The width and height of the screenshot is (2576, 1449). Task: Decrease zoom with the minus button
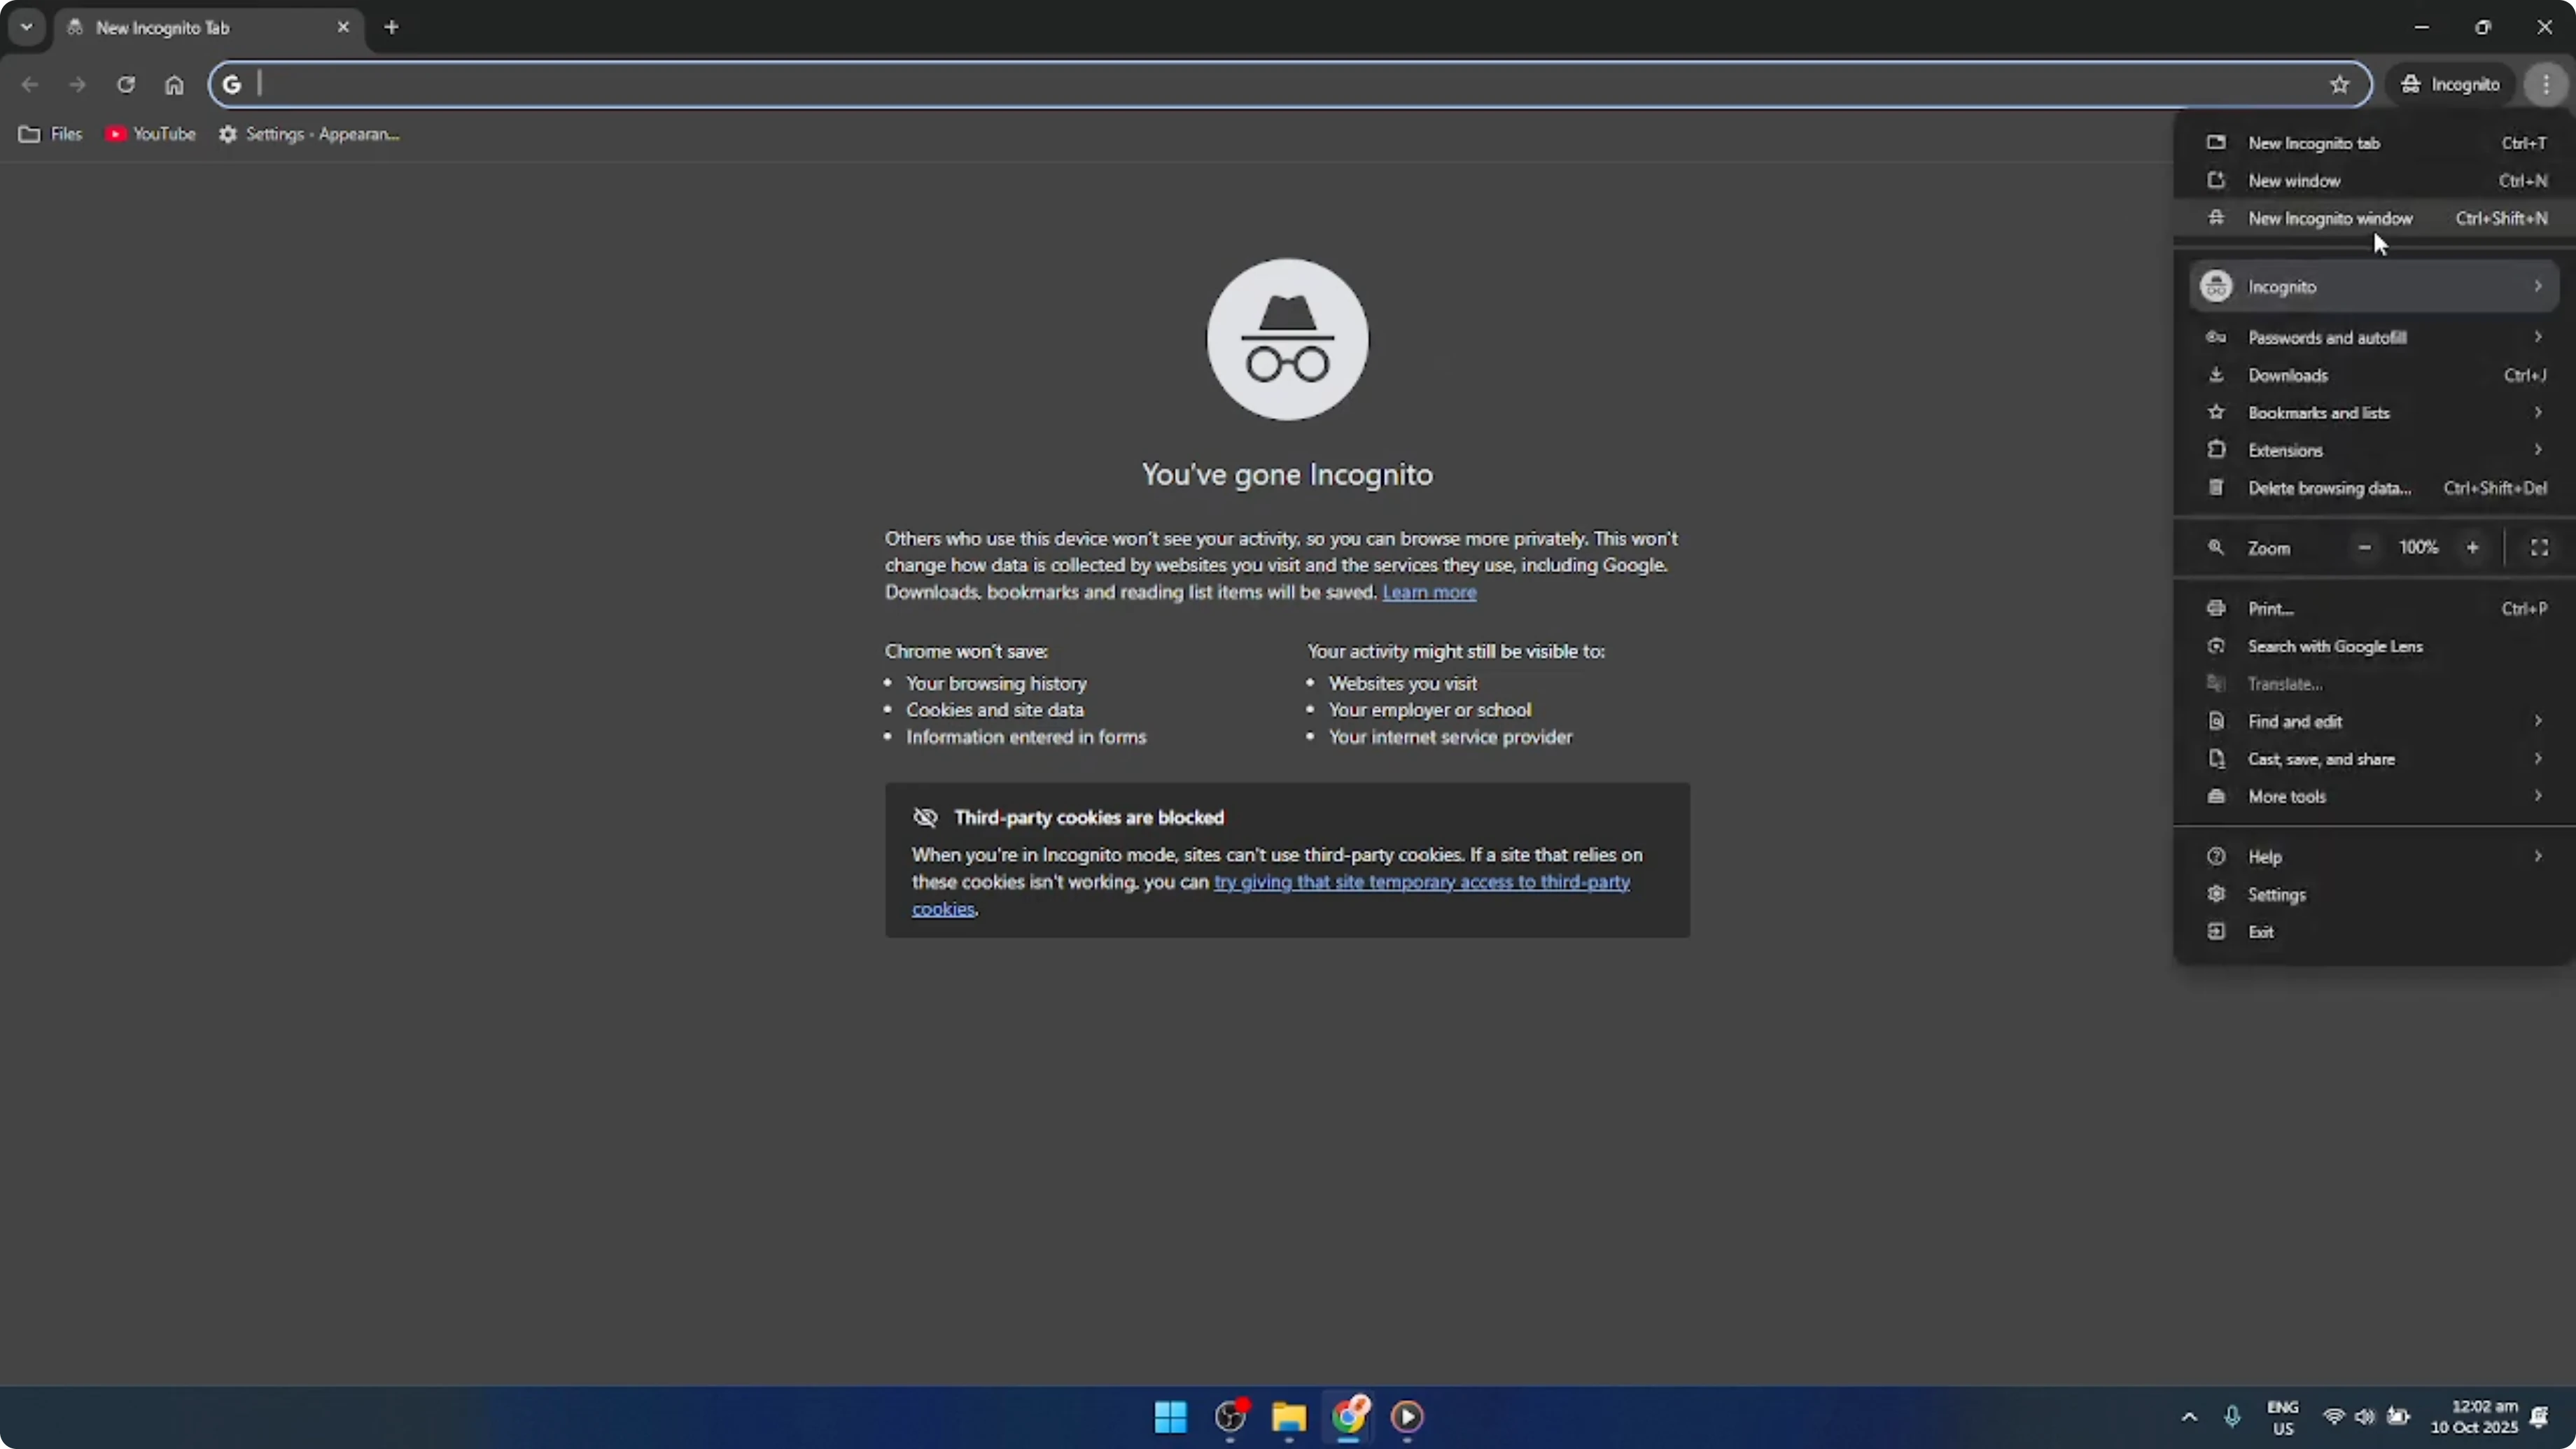coord(2364,547)
